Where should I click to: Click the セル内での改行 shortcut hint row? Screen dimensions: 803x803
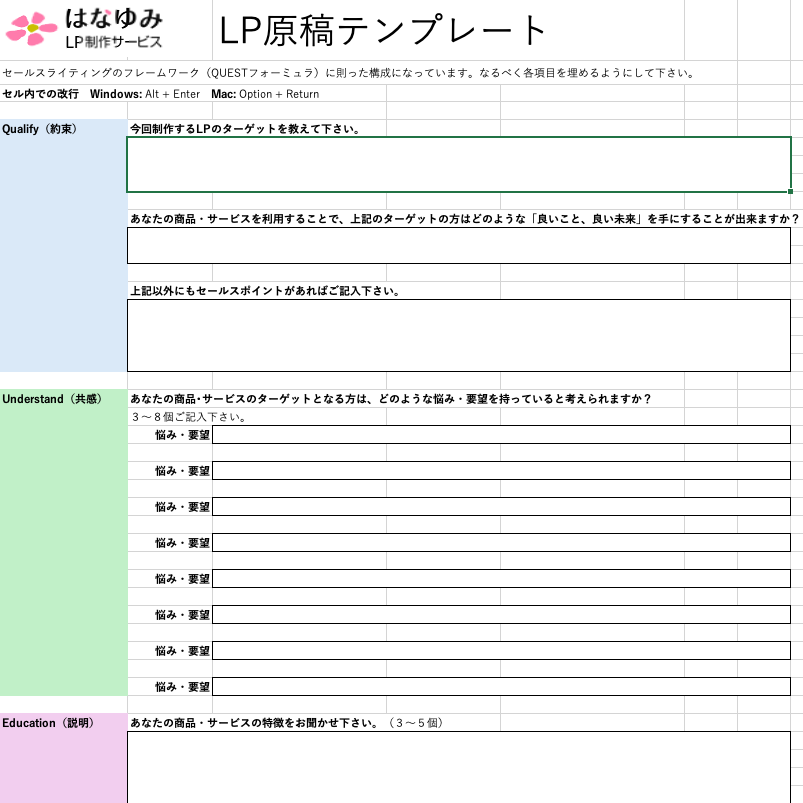click(x=160, y=94)
